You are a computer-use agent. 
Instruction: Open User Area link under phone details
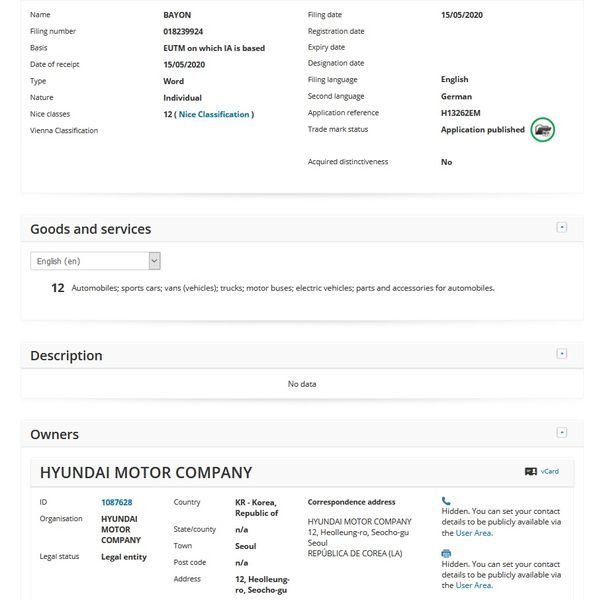474,533
